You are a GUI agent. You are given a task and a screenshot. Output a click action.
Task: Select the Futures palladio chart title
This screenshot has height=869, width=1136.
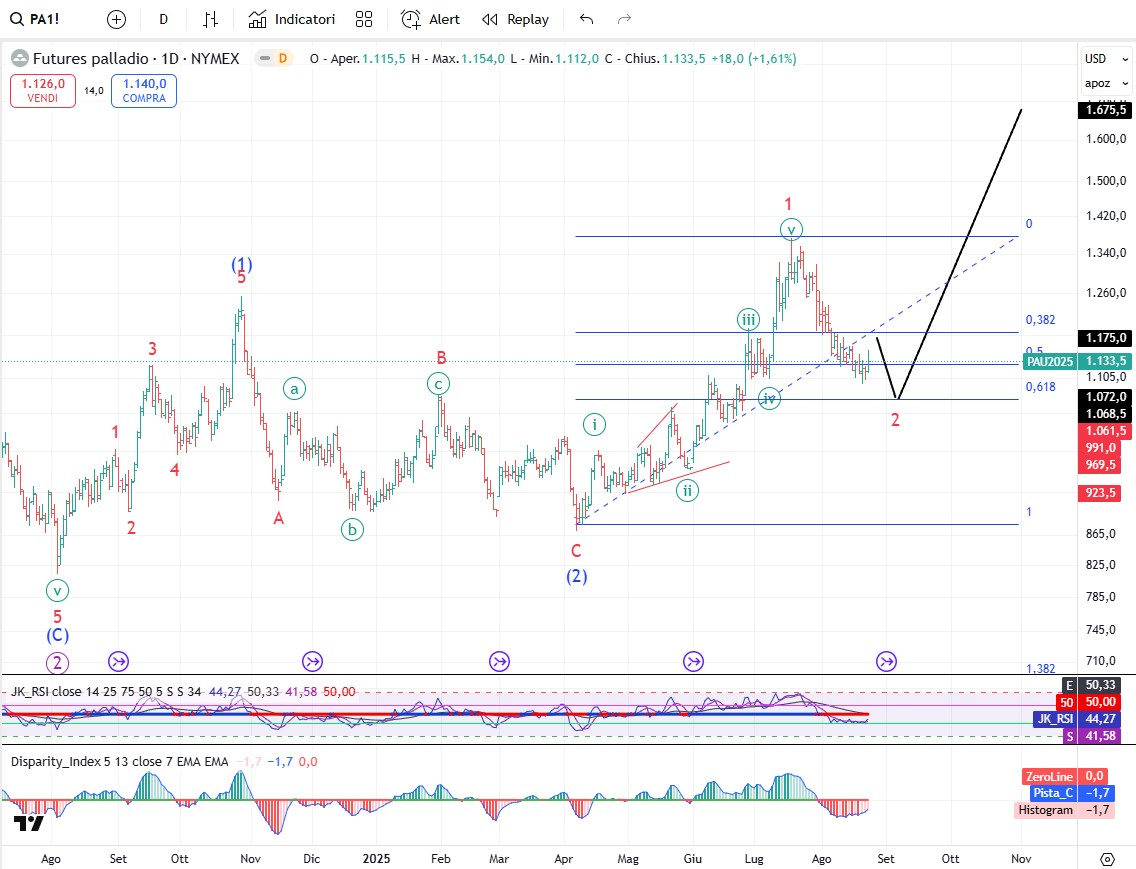pos(135,59)
